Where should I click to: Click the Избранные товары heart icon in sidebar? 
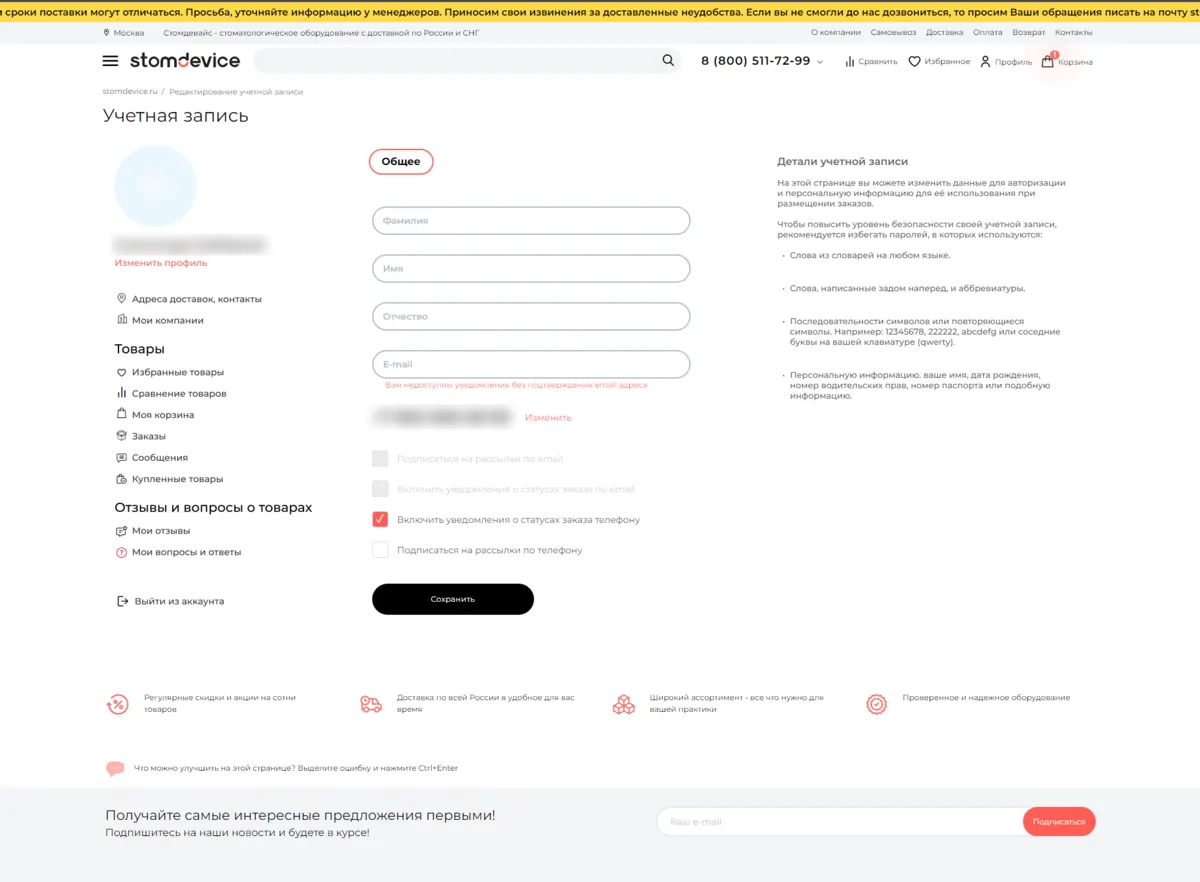[122, 372]
